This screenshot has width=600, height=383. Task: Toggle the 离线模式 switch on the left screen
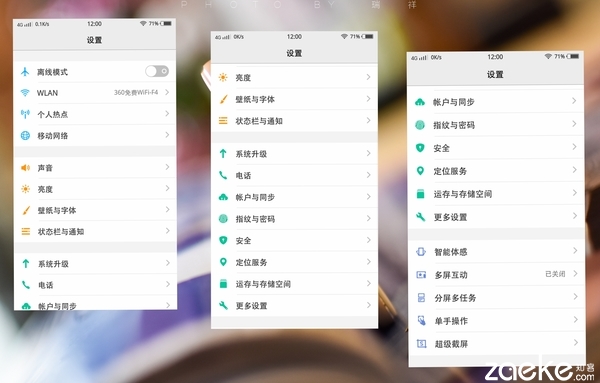(157, 71)
